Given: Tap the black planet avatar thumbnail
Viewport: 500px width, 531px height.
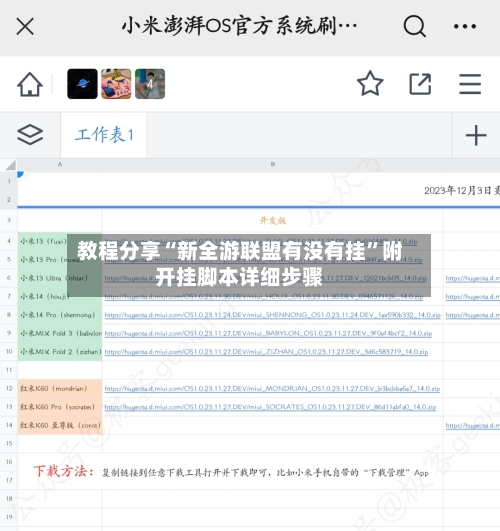Looking at the screenshot, I should click(82, 84).
